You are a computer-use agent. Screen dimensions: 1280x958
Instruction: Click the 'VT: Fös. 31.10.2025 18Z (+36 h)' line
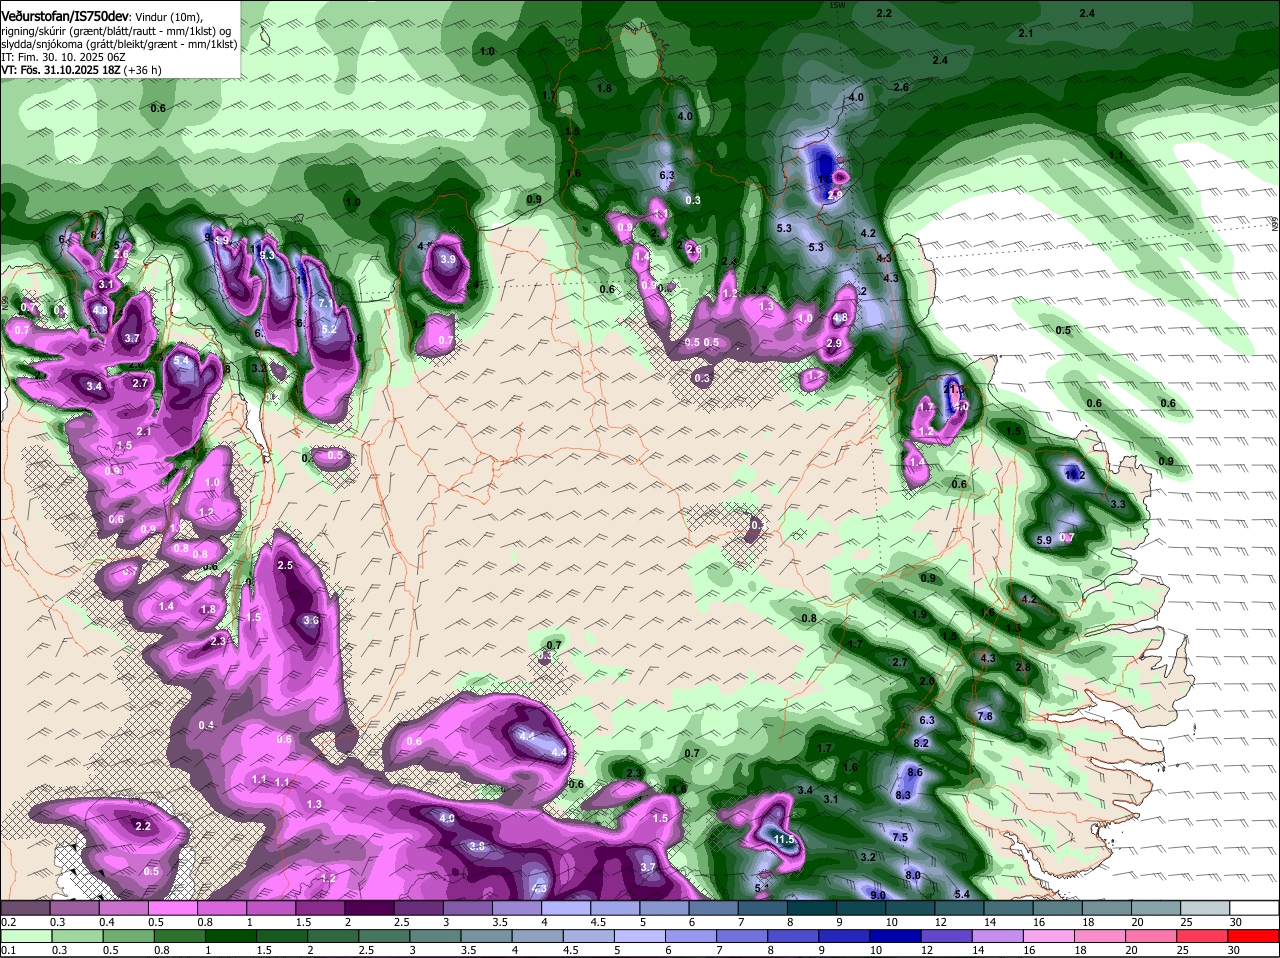click(x=81, y=70)
